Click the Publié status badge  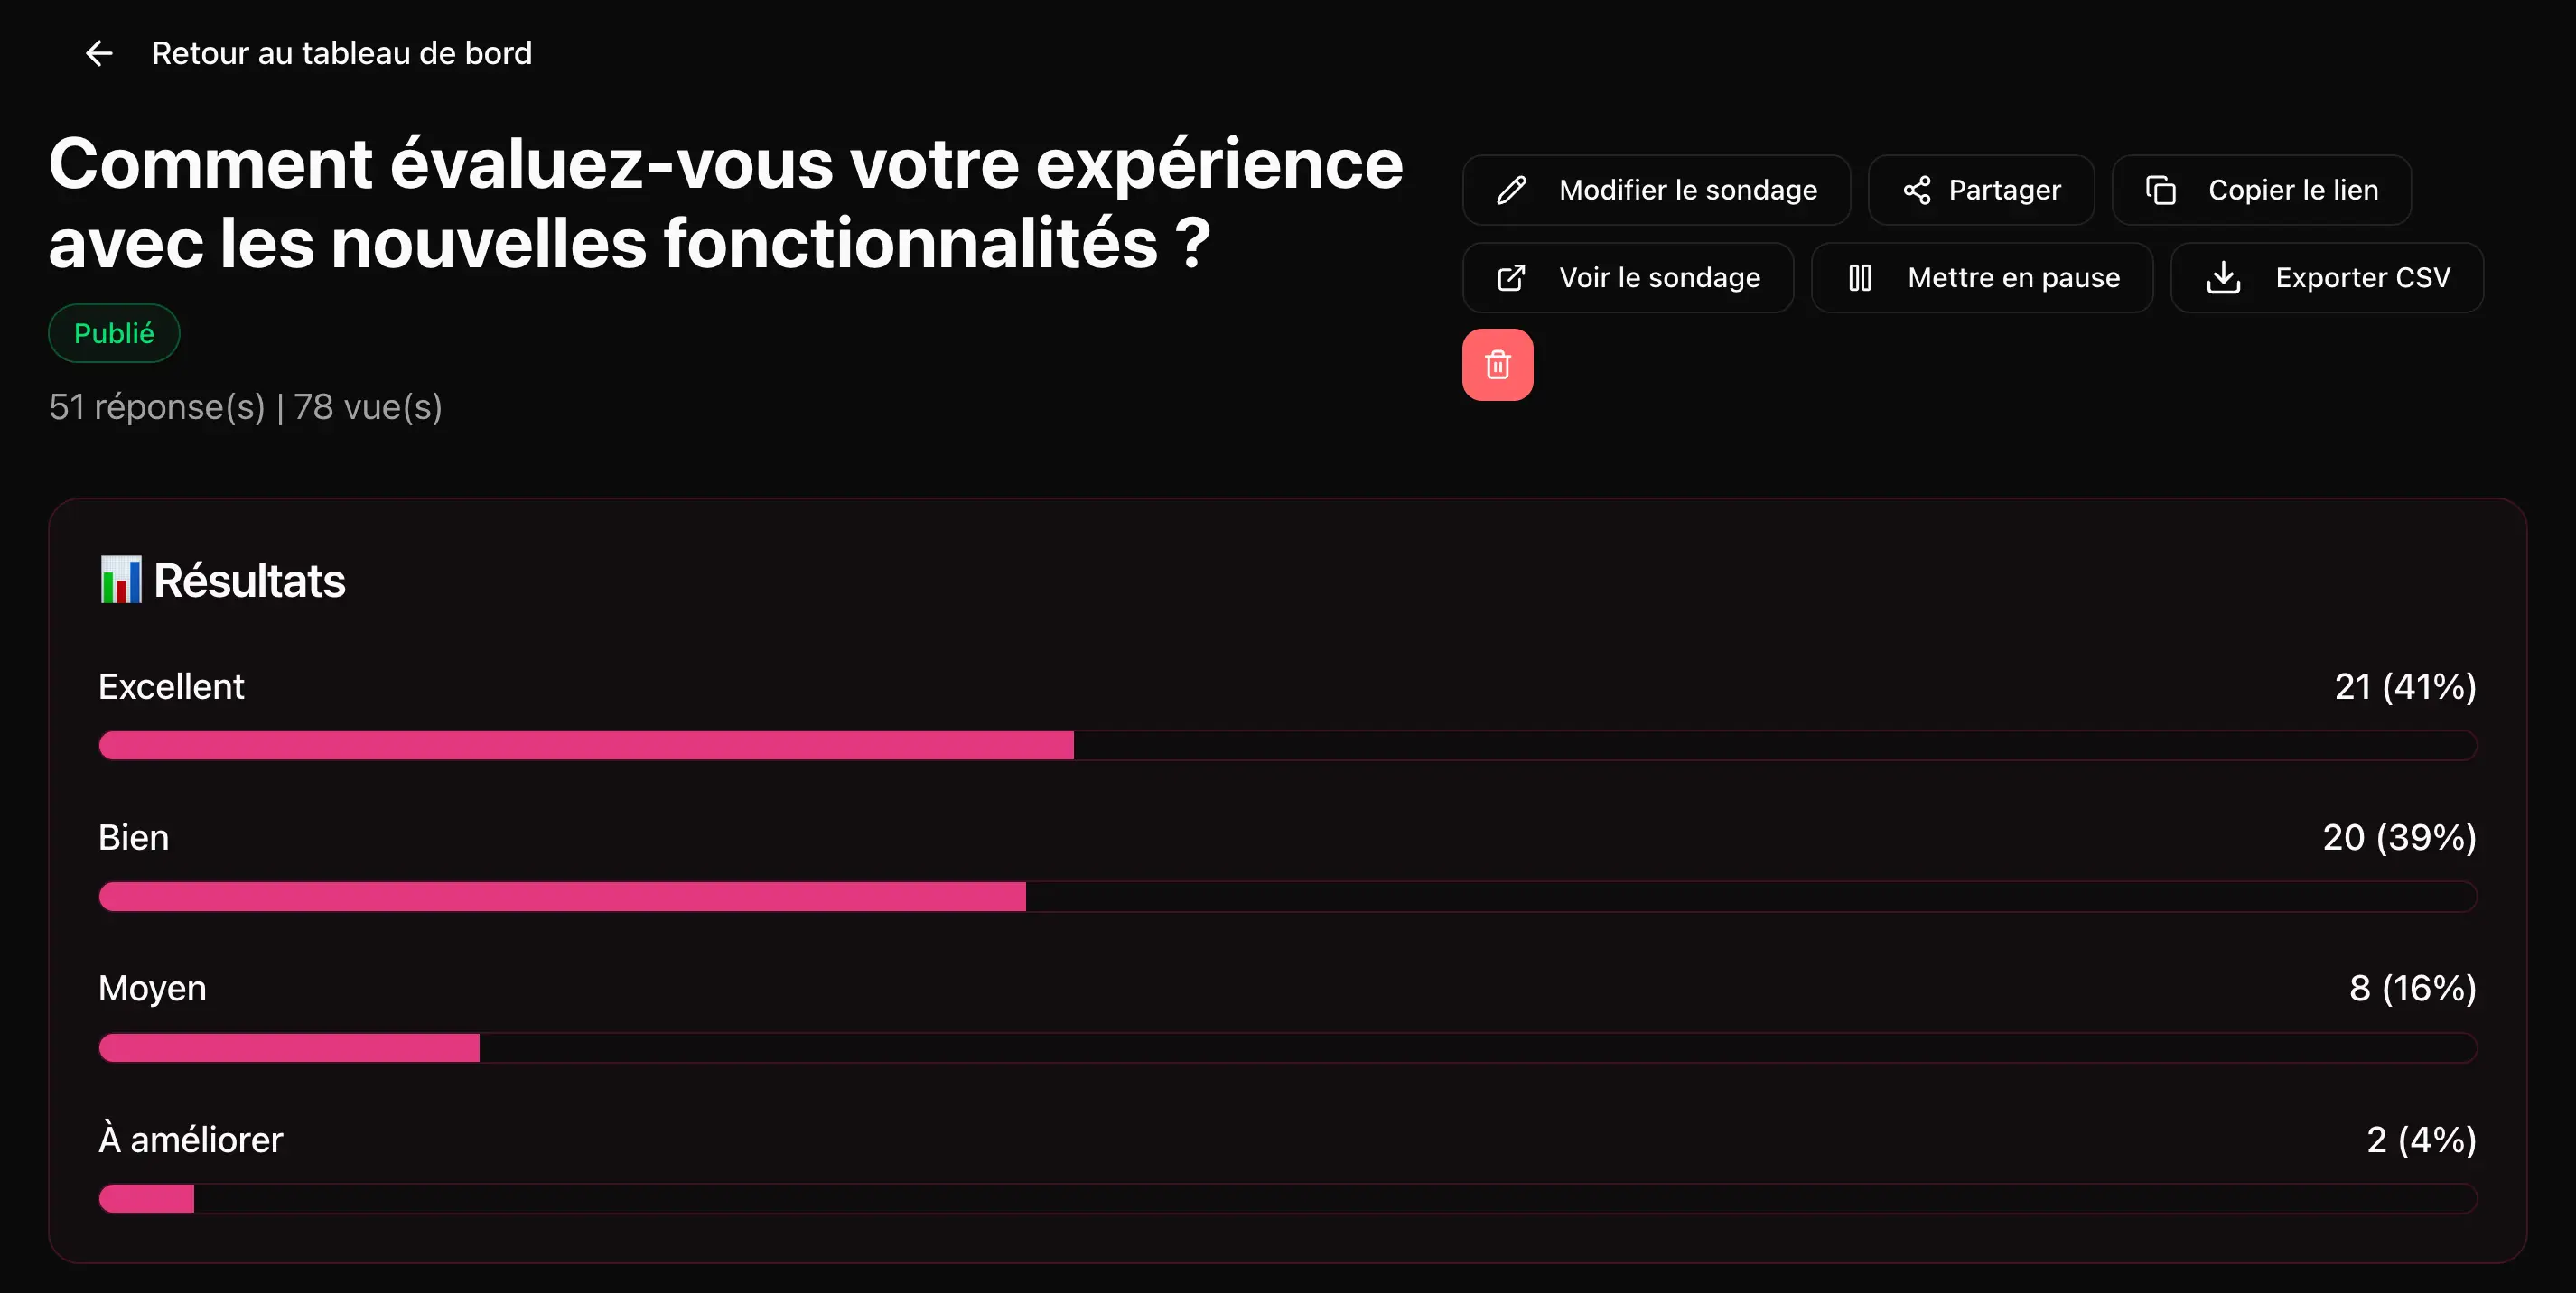pyautogui.click(x=114, y=333)
